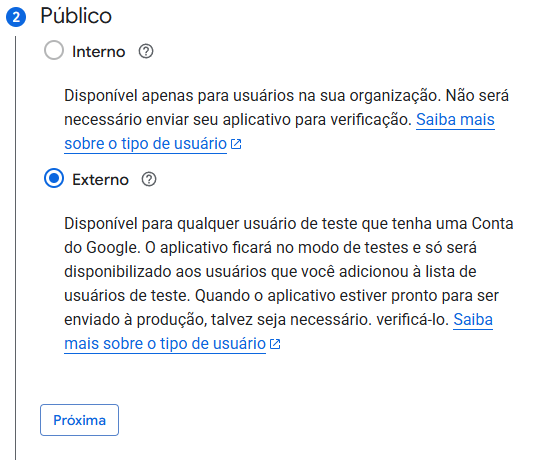Image resolution: width=537 pixels, height=470 pixels.
Task: Select the Interno radio button
Action: (x=54, y=50)
